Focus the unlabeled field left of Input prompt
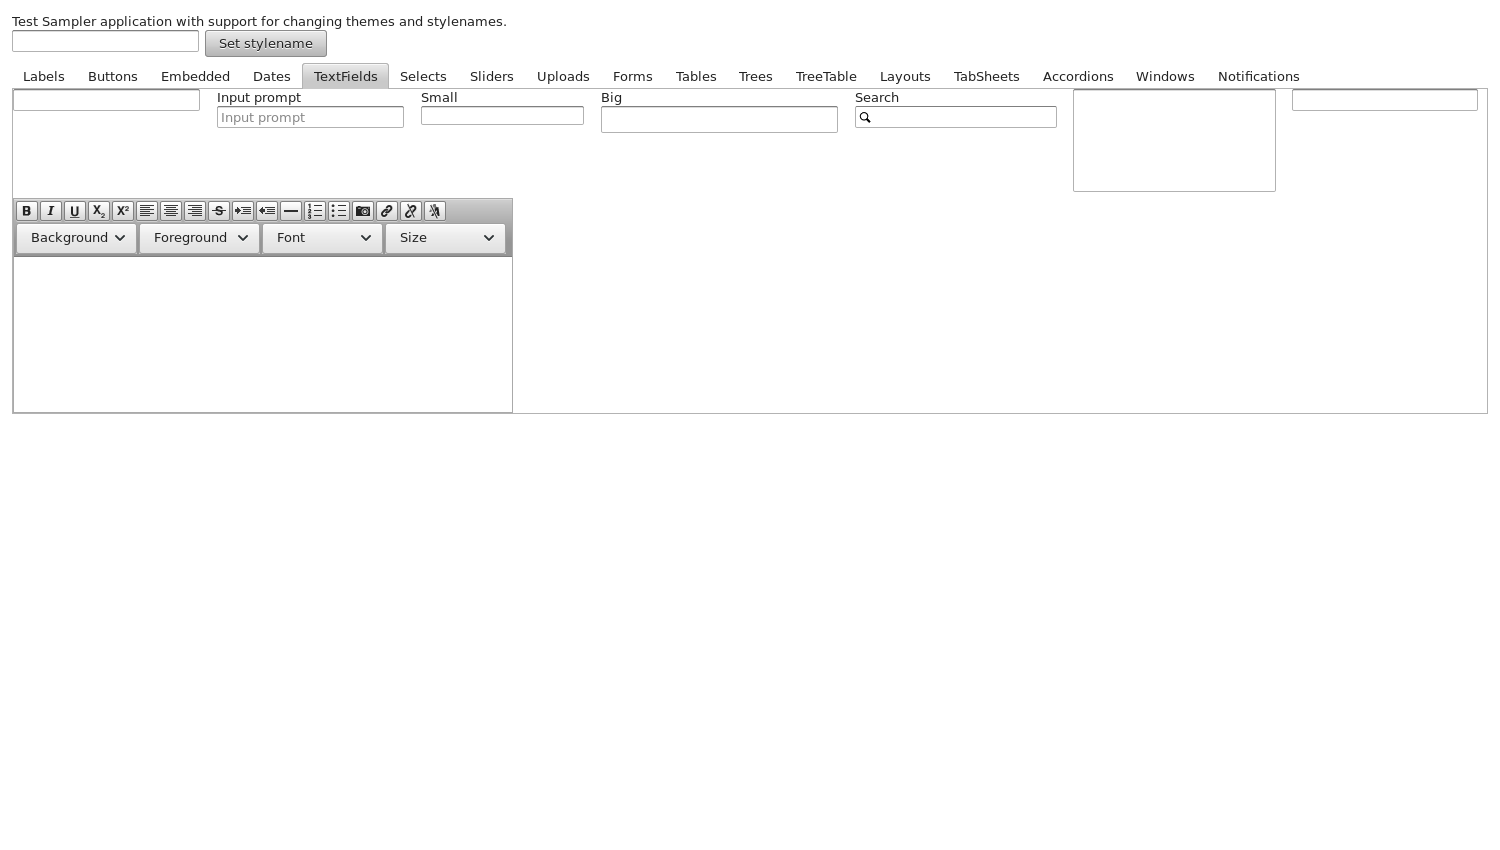Screen dimensions: 1500x850 (x=106, y=100)
